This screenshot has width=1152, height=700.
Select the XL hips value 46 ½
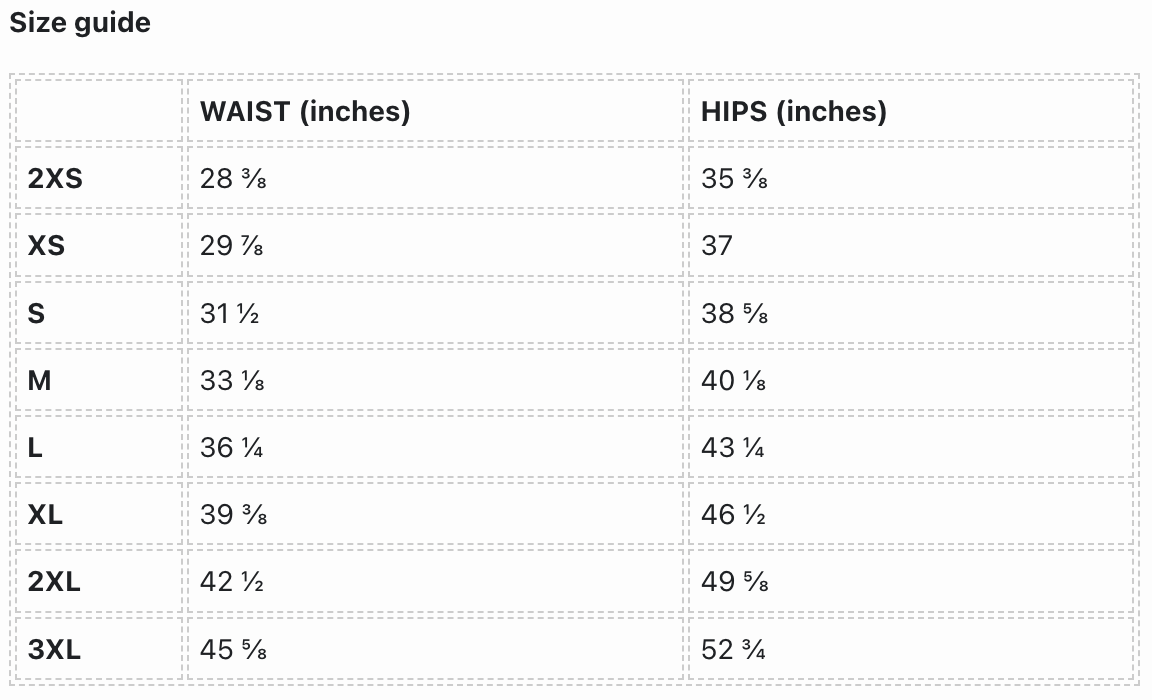(x=734, y=515)
